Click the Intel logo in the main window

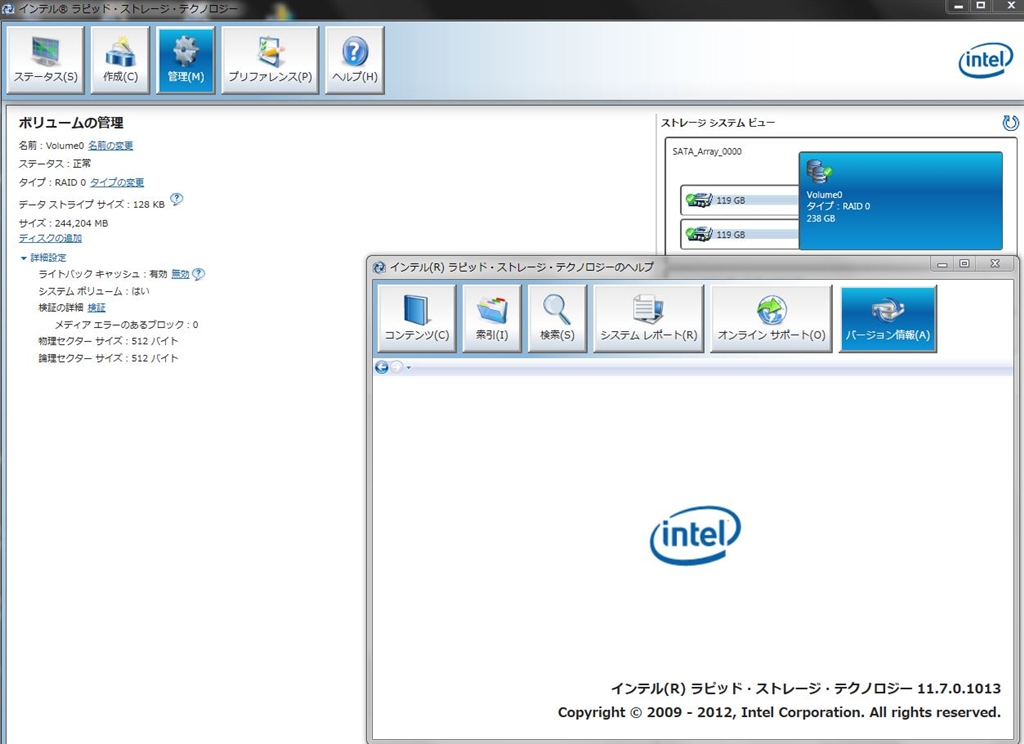tap(985, 60)
